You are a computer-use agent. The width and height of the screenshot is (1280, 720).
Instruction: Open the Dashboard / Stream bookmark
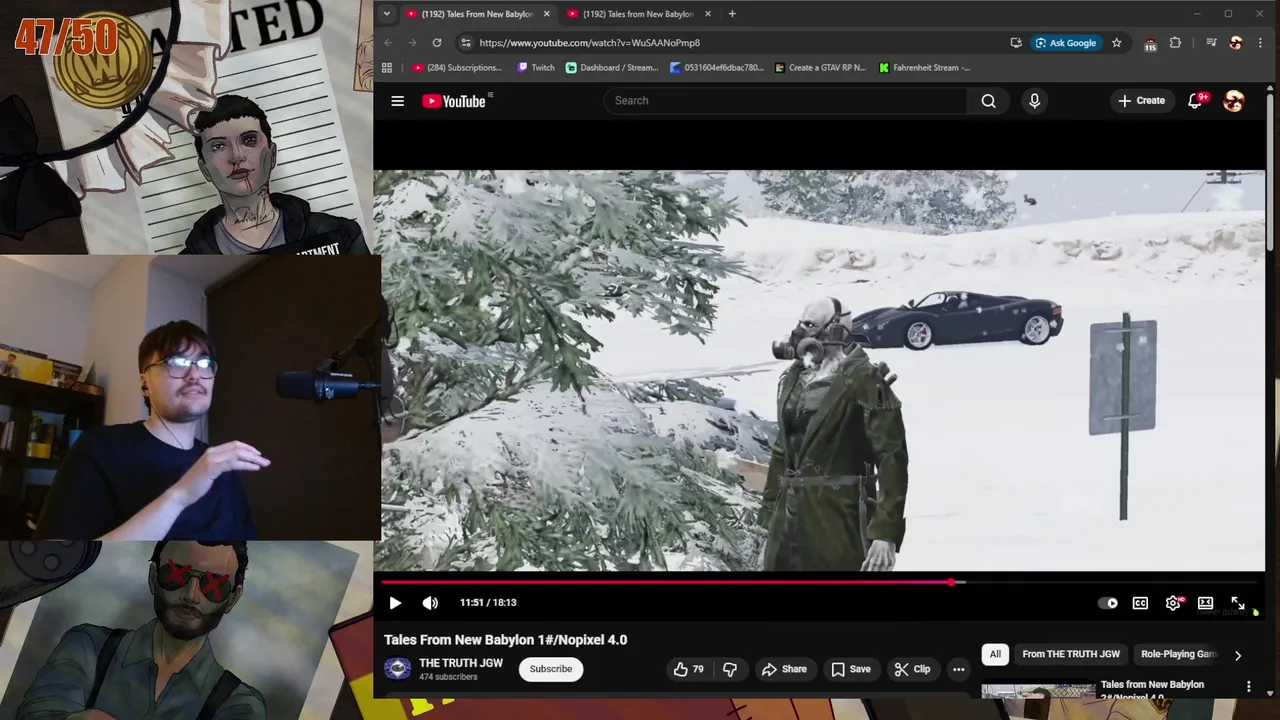612,68
